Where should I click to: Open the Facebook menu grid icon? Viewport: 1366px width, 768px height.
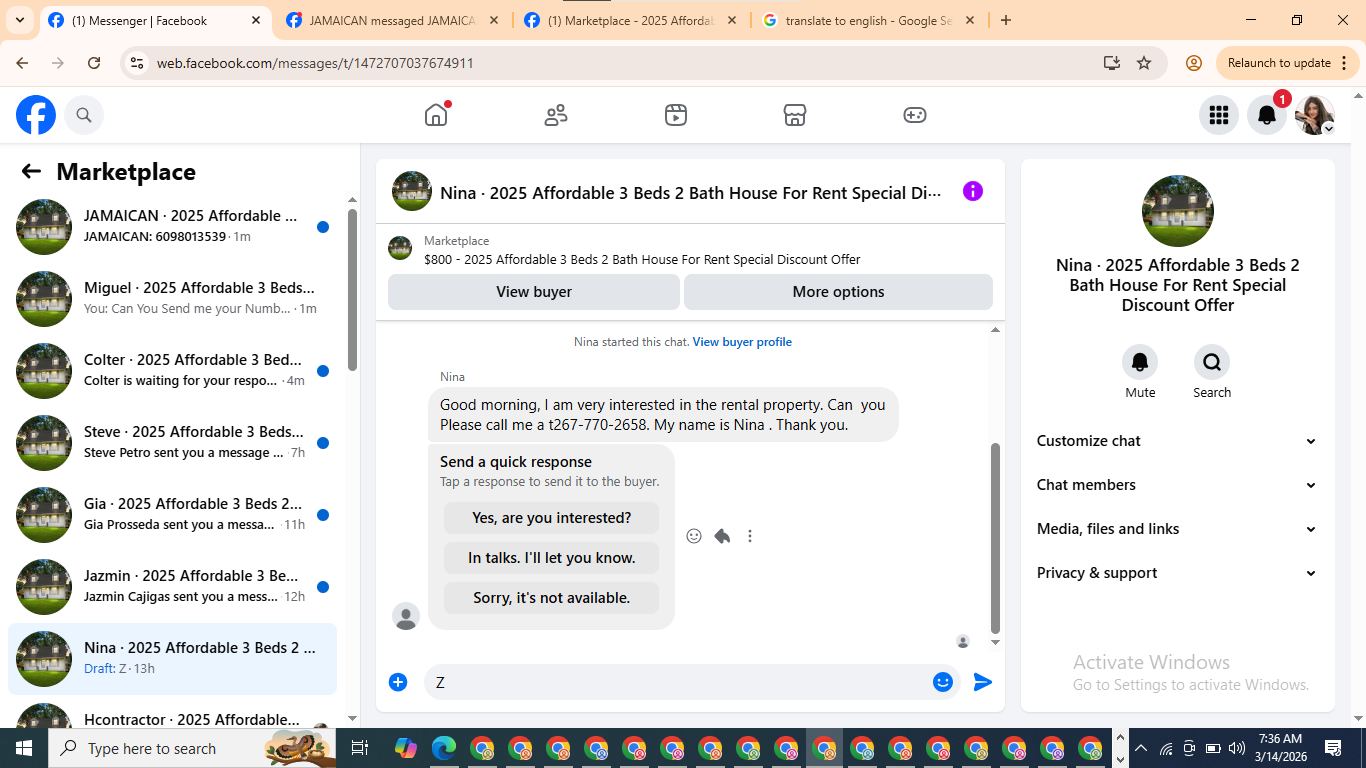1218,115
